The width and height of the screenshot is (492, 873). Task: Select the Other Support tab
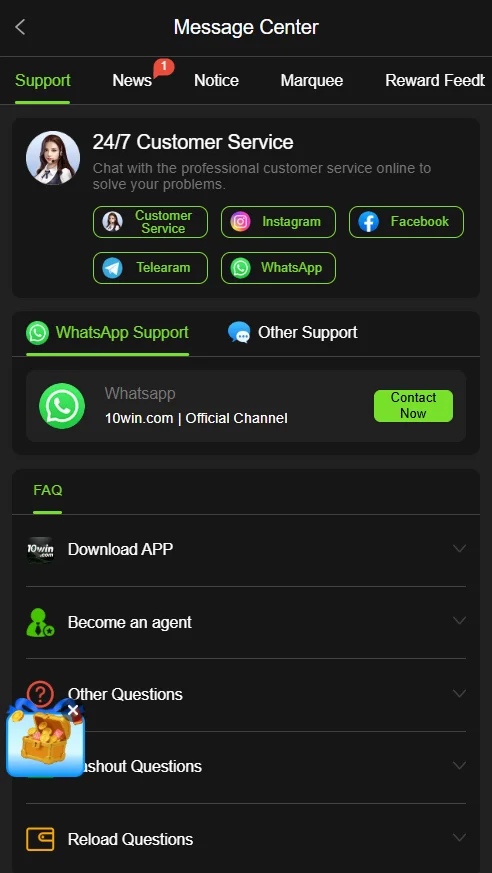pyautogui.click(x=293, y=333)
